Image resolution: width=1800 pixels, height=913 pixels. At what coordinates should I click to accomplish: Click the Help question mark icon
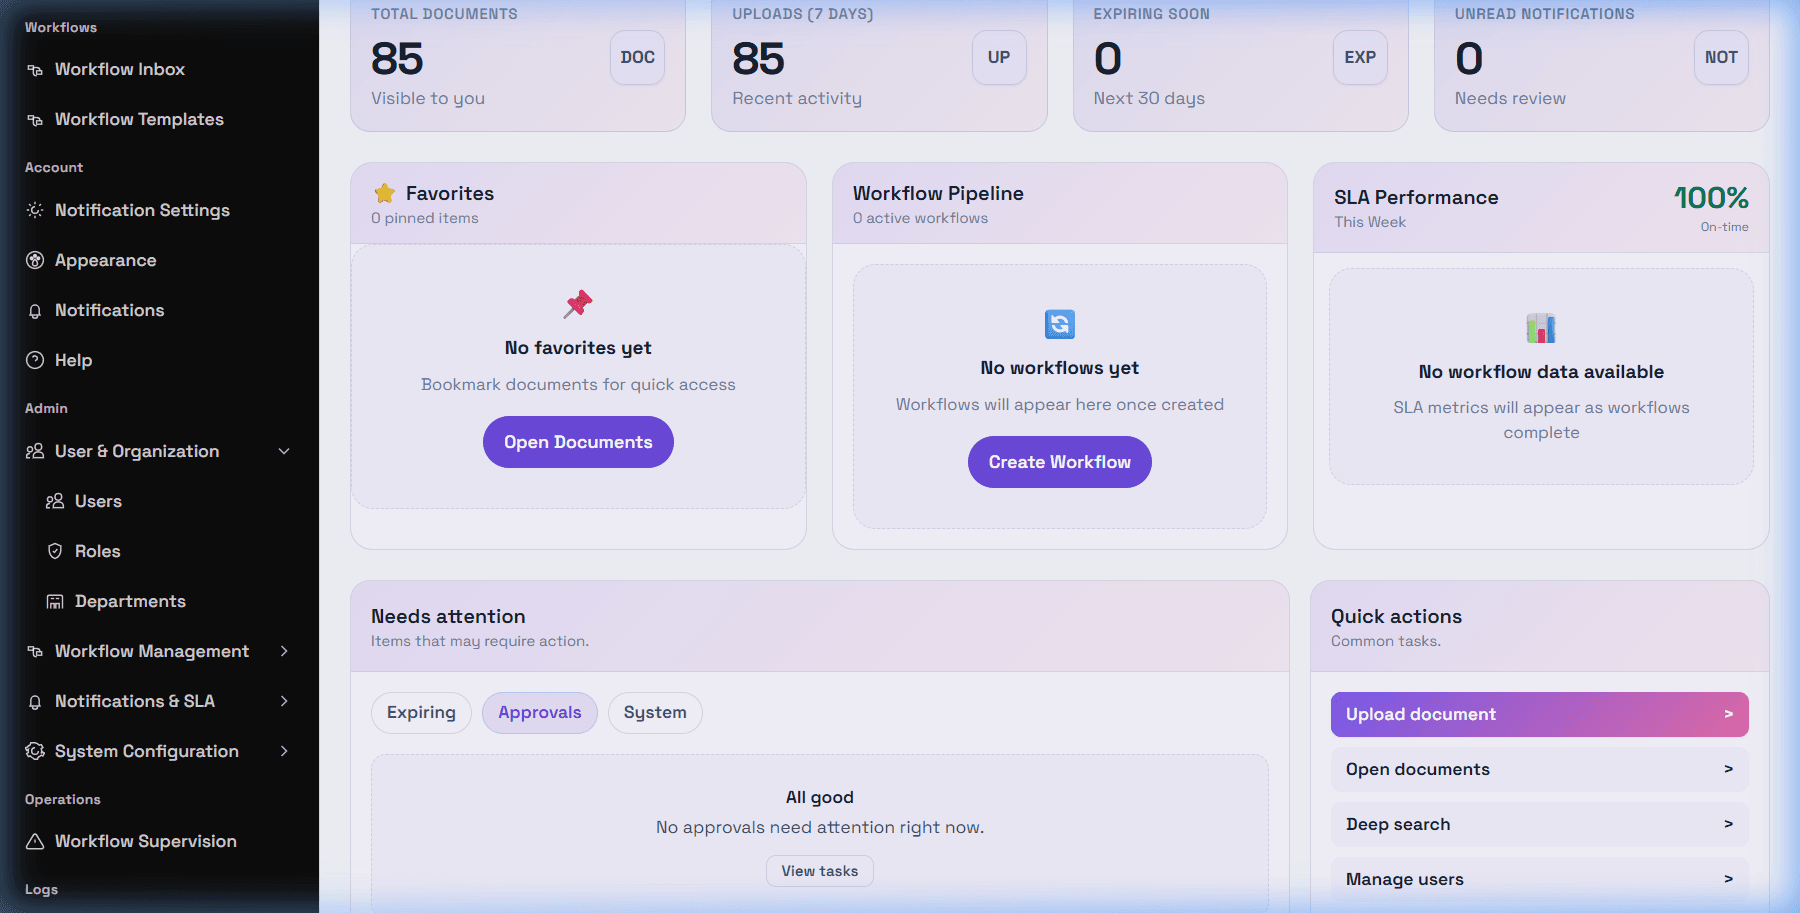tap(35, 360)
